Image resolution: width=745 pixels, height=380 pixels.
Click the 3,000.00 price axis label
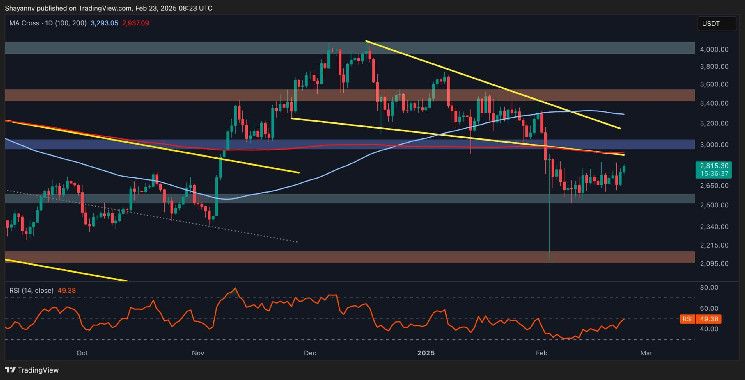click(x=714, y=144)
